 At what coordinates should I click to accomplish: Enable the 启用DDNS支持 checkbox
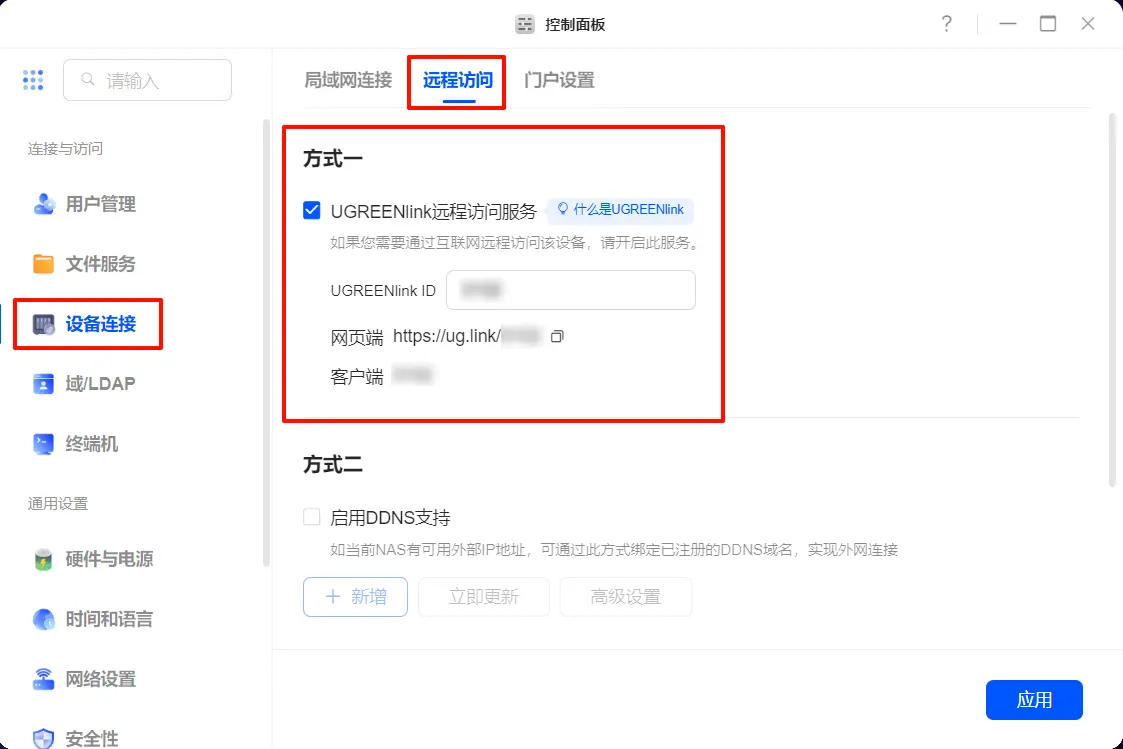(x=312, y=517)
